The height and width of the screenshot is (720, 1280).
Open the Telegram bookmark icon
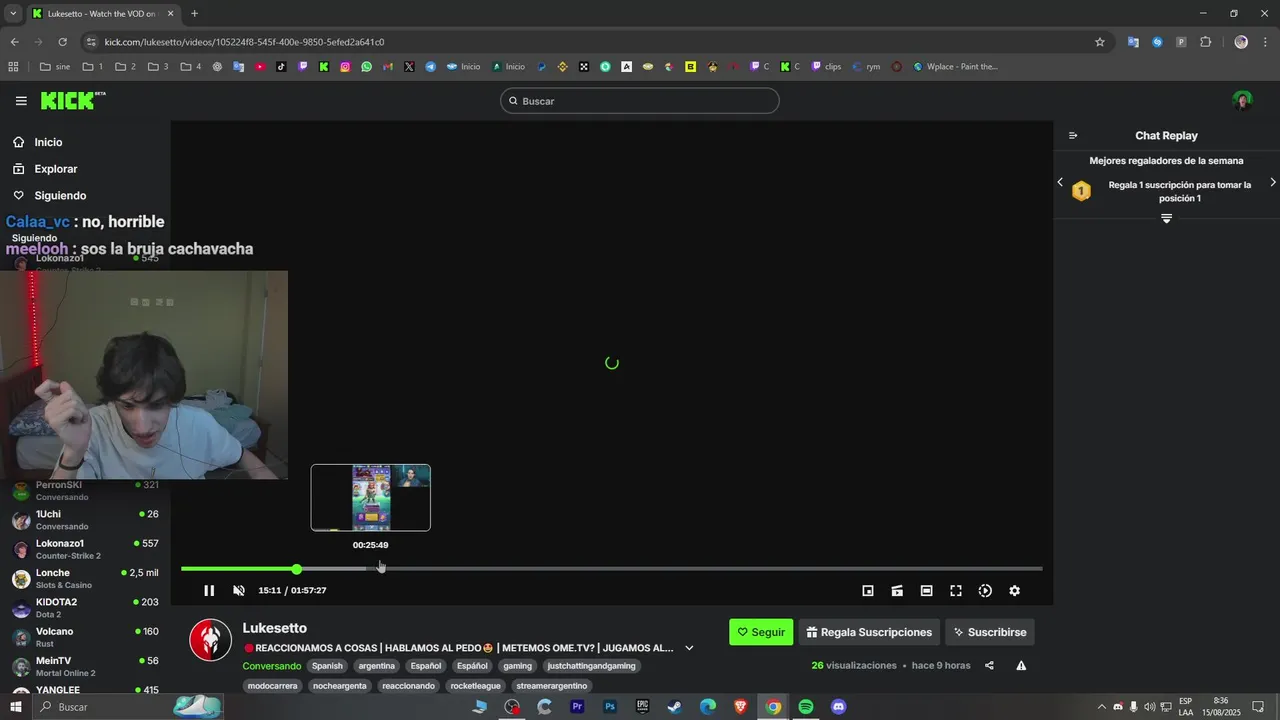(x=431, y=67)
